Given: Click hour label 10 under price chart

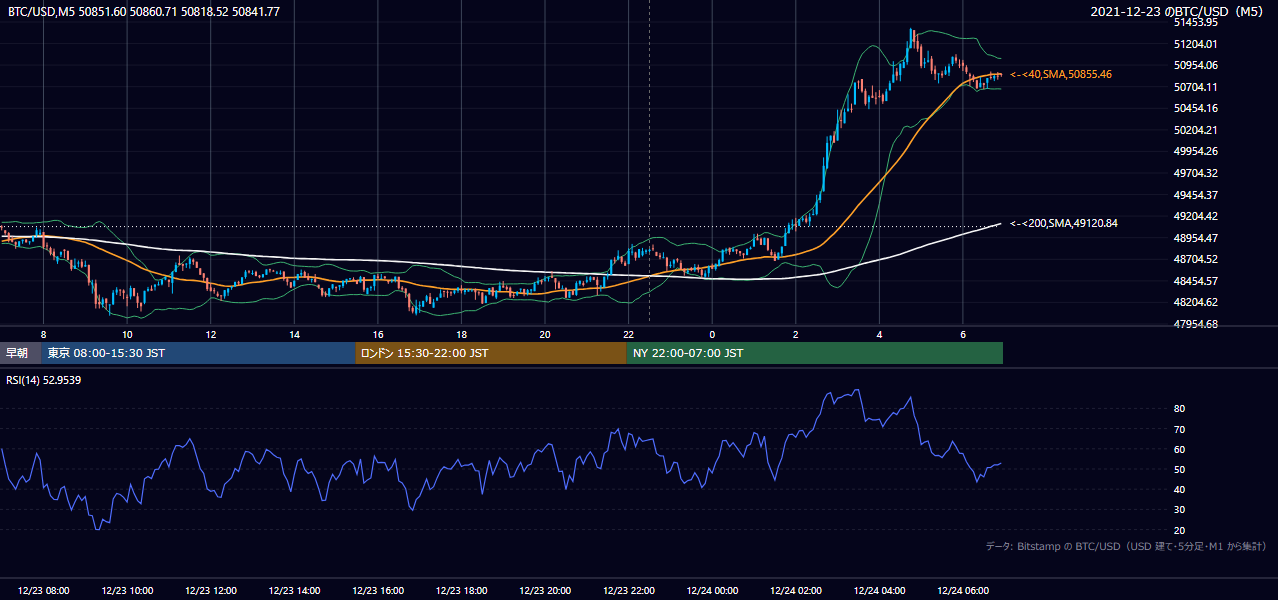Looking at the screenshot, I should point(127,334).
